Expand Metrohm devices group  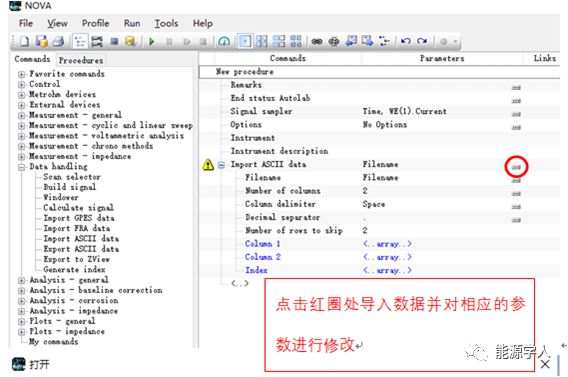[22, 95]
